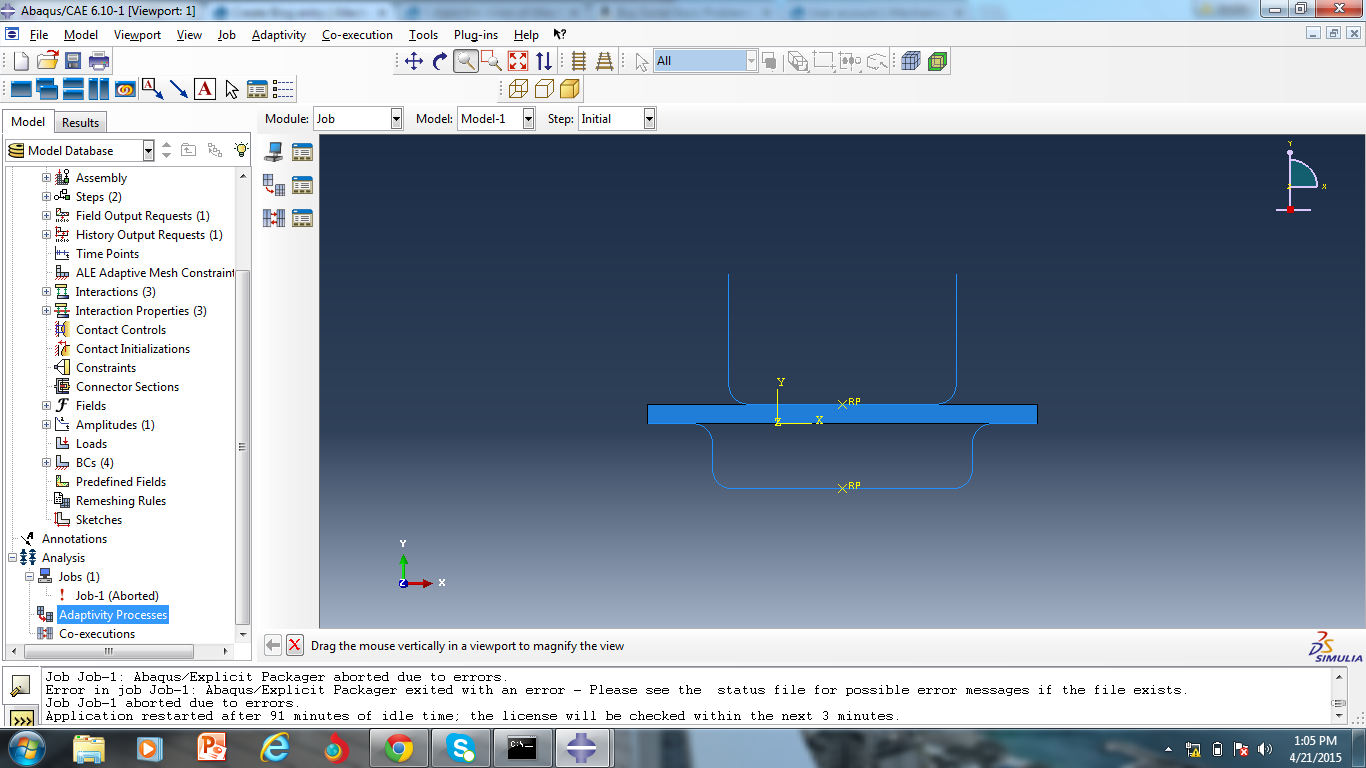Screen dimensions: 1366x768
Task: Open the Step dropdown showing Initial
Action: pyautogui.click(x=649, y=119)
